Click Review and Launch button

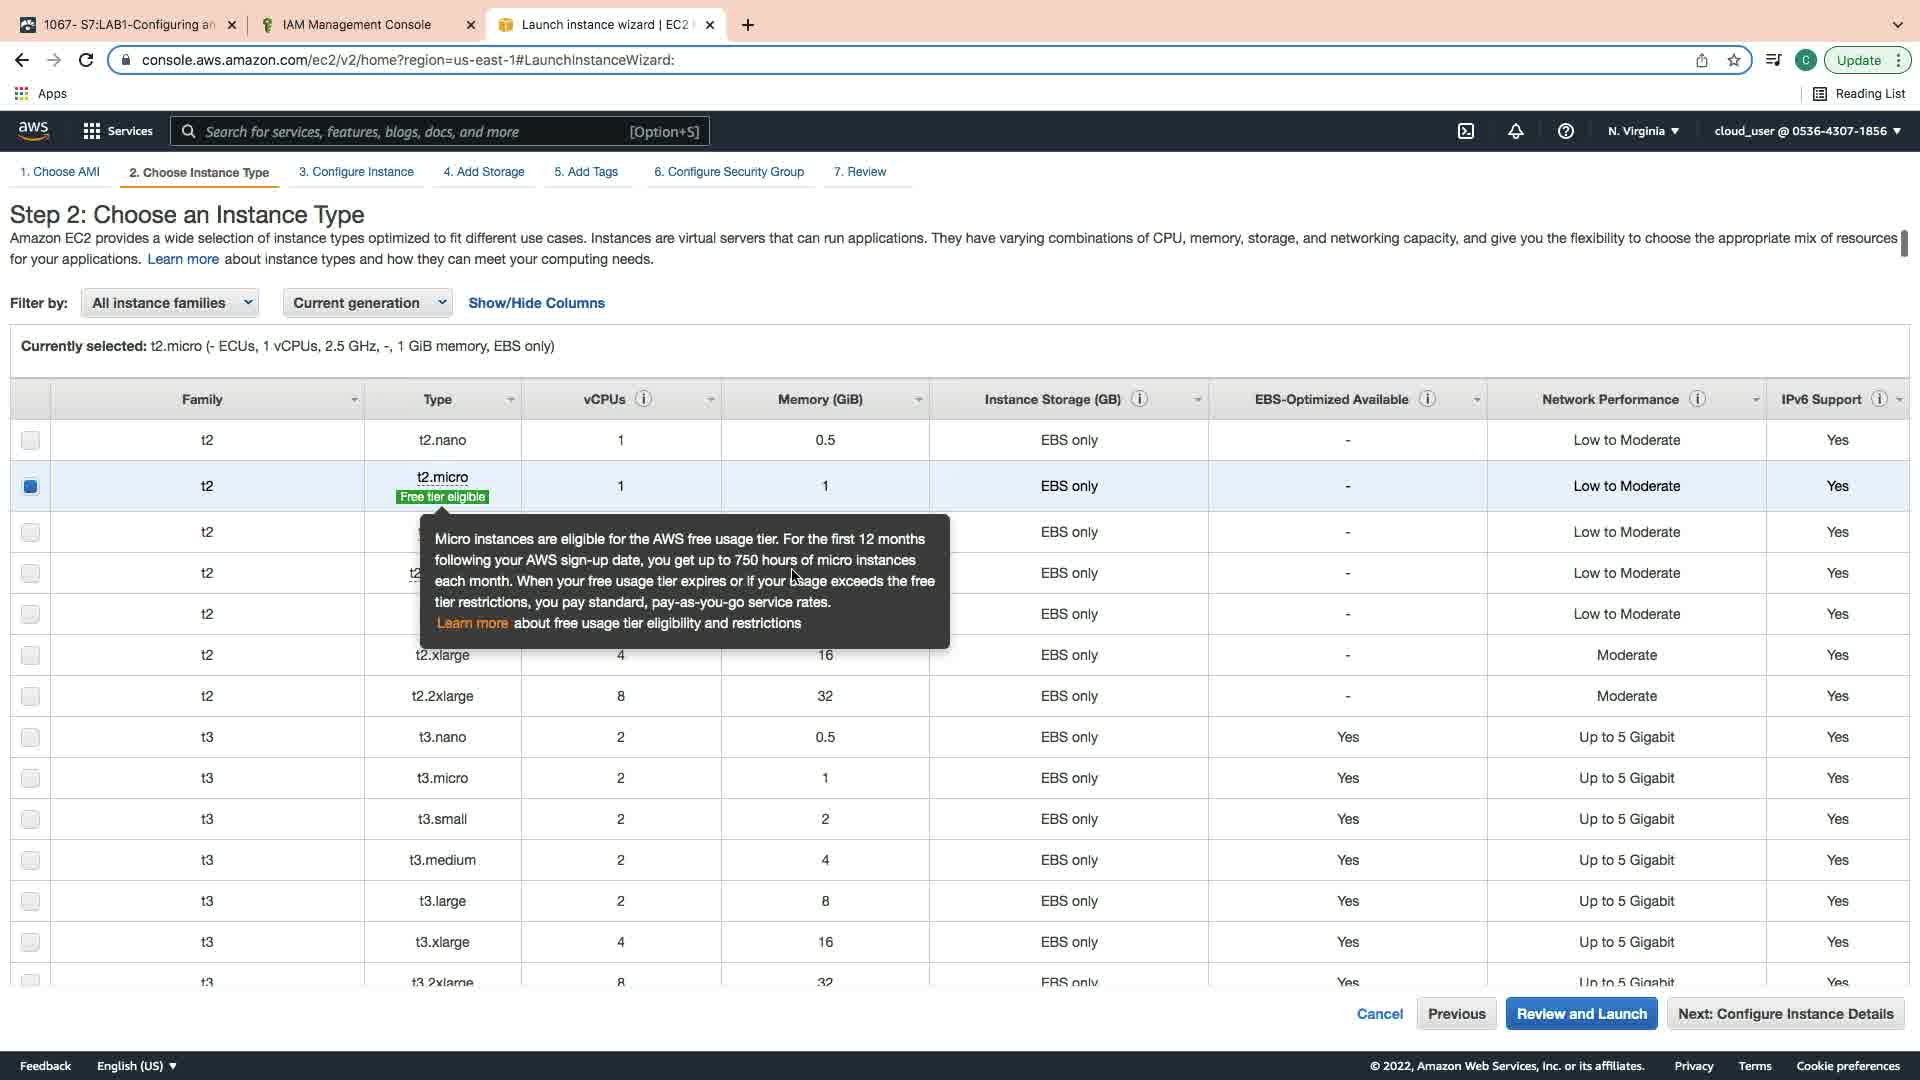pos(1581,1014)
